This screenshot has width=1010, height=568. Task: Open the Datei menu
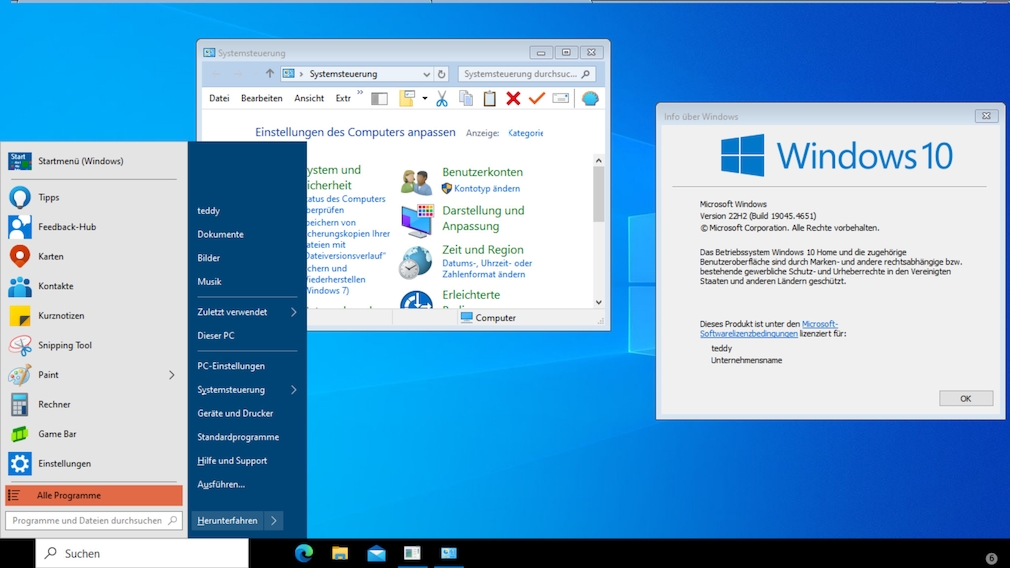coord(219,99)
